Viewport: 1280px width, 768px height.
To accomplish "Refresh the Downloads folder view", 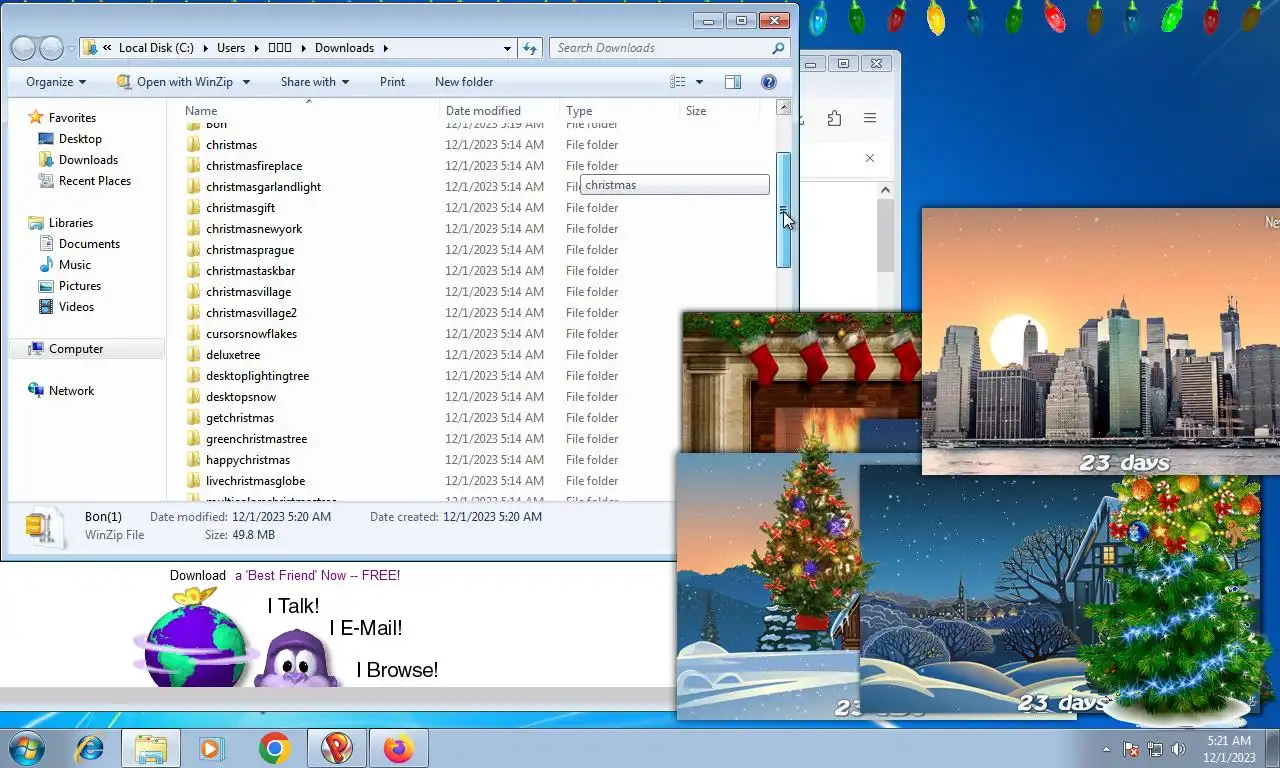I will tap(531, 48).
